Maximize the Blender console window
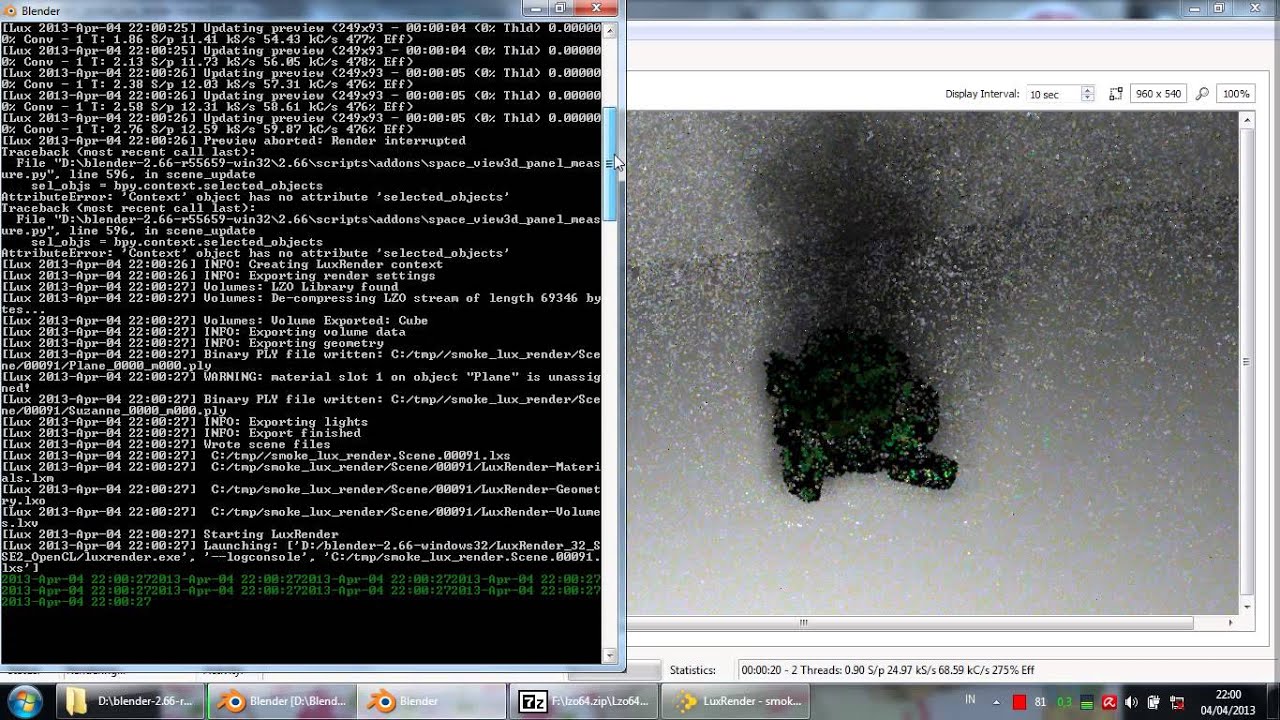The image size is (1280, 720). click(560, 8)
